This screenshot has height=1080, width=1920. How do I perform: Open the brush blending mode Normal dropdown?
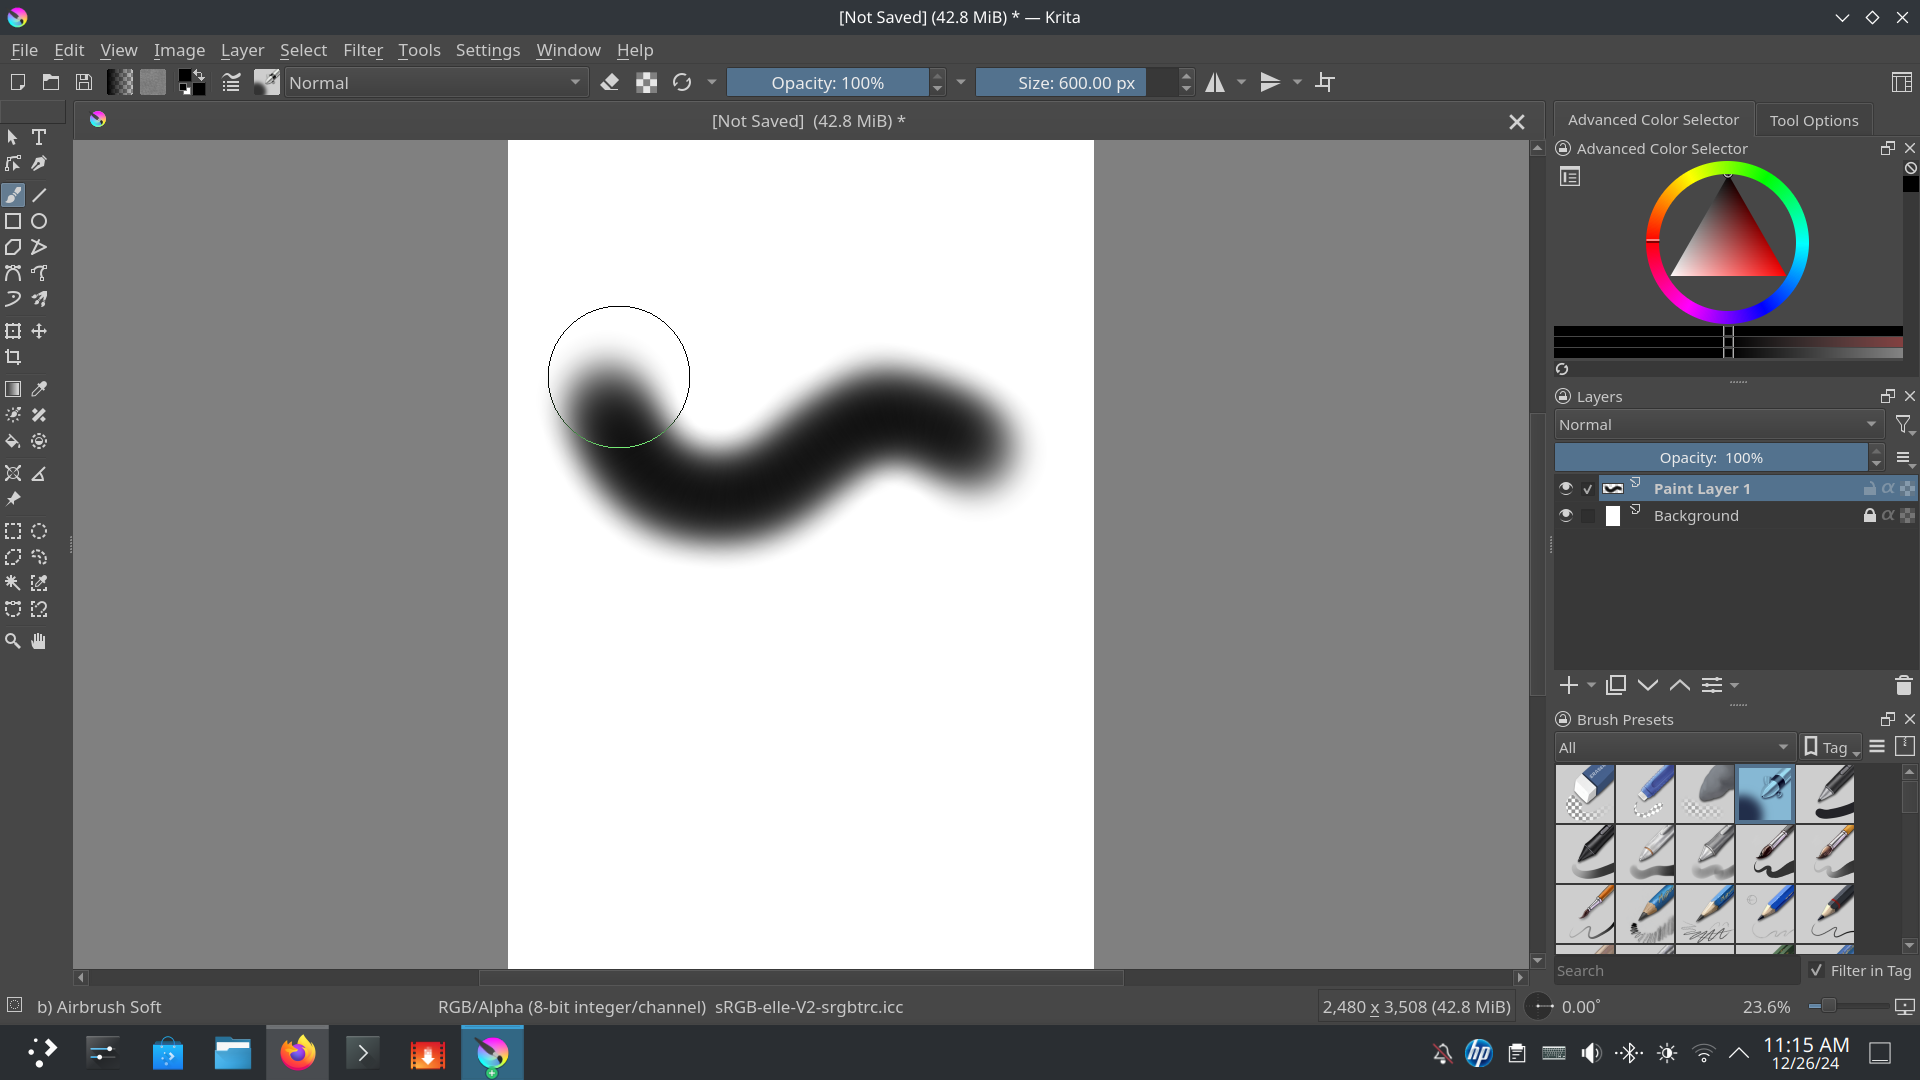434,83
